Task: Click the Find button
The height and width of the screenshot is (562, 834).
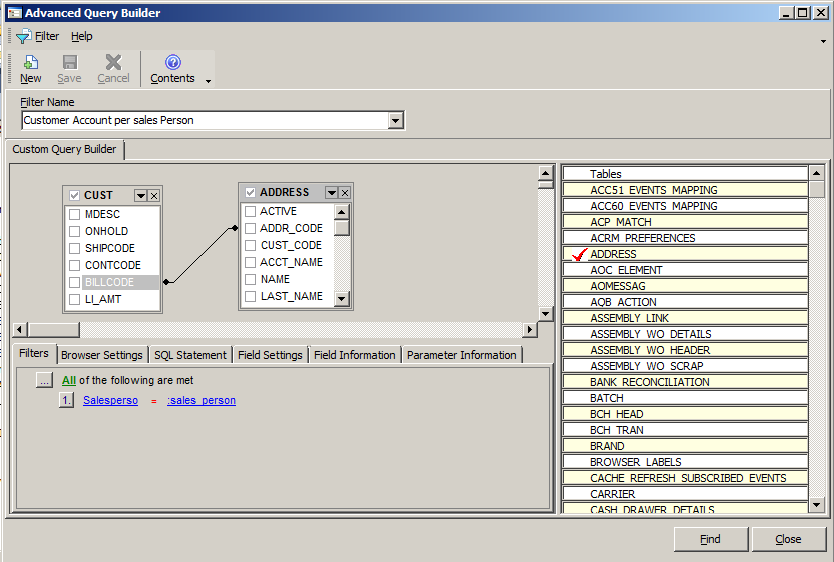Action: (x=711, y=539)
